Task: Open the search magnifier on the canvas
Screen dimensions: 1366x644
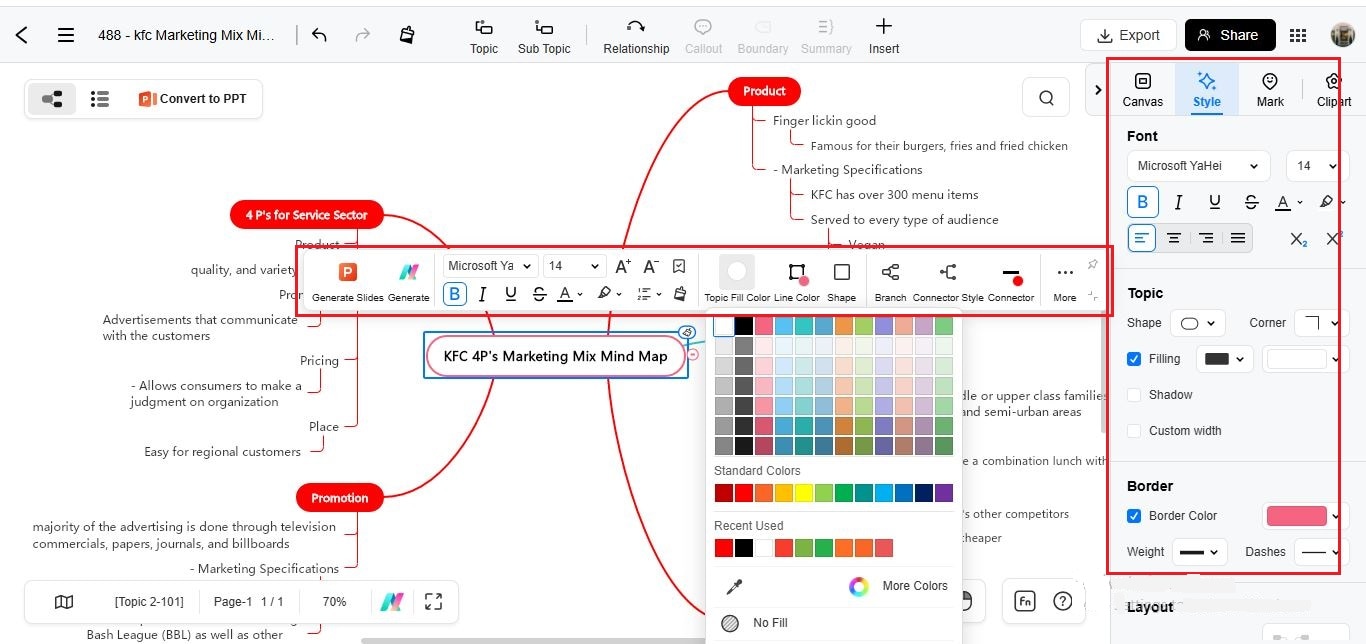Action: [x=1046, y=98]
